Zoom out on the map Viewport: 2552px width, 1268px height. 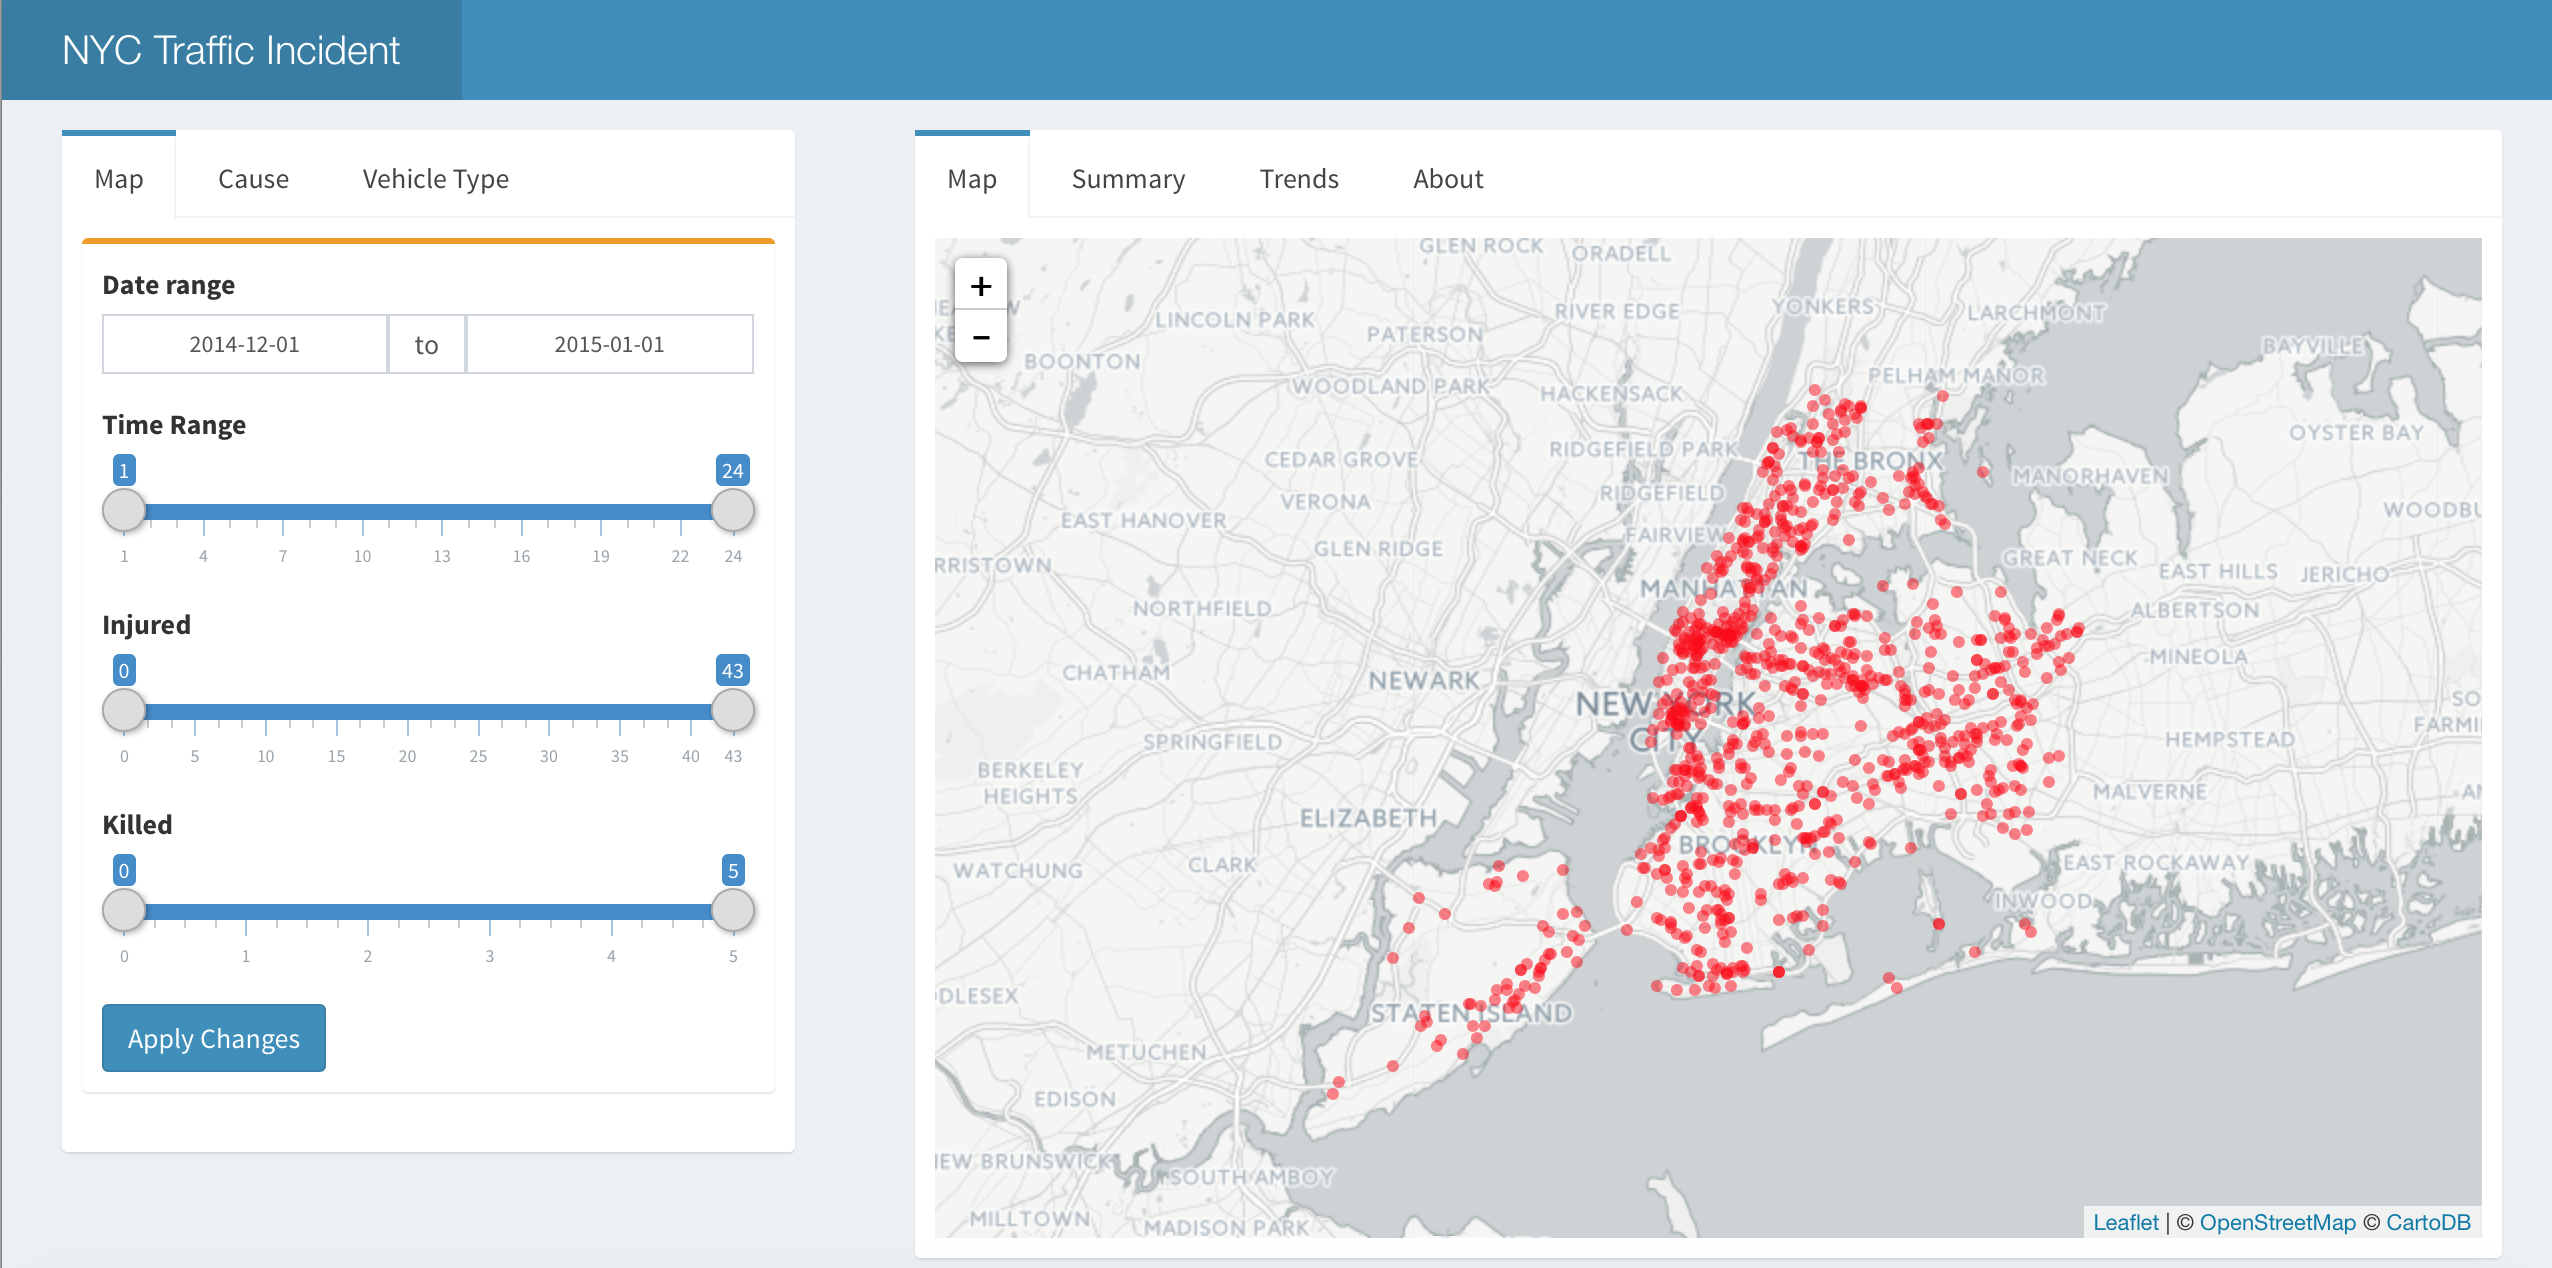coord(980,337)
